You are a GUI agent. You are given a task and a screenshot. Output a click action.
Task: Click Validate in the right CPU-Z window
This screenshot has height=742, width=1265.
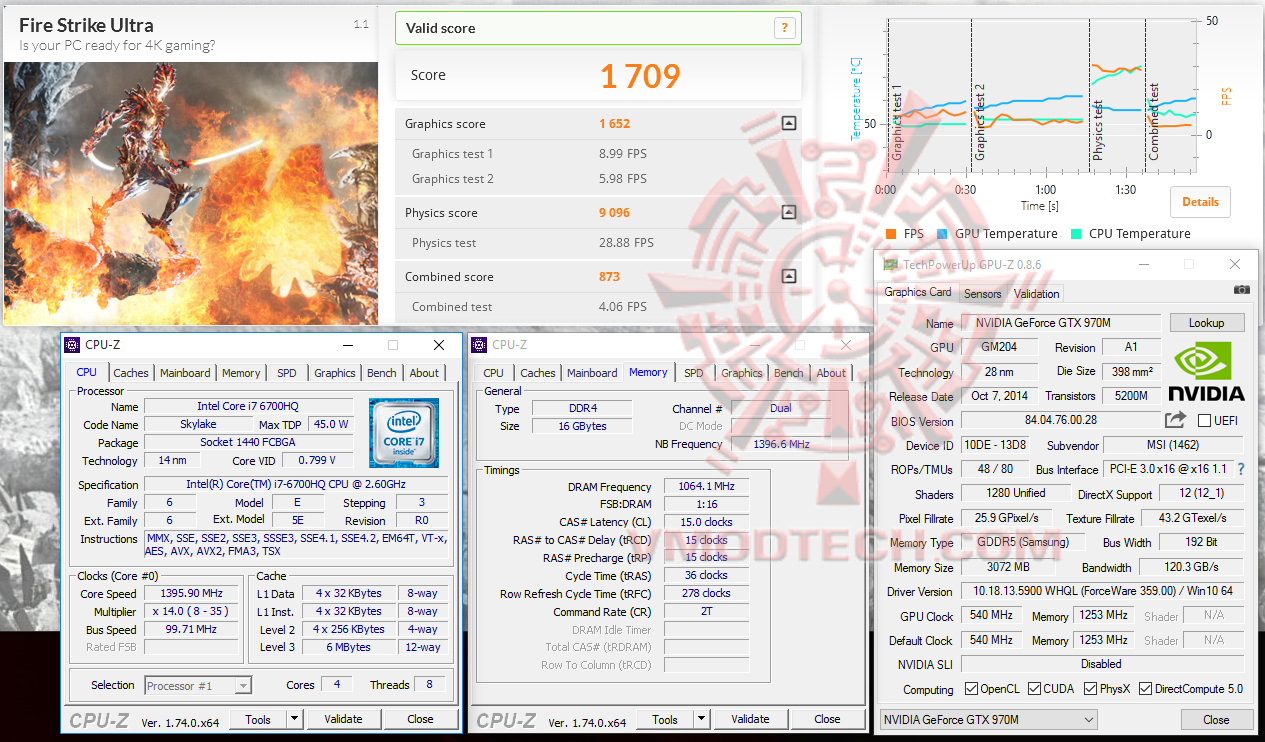(750, 719)
